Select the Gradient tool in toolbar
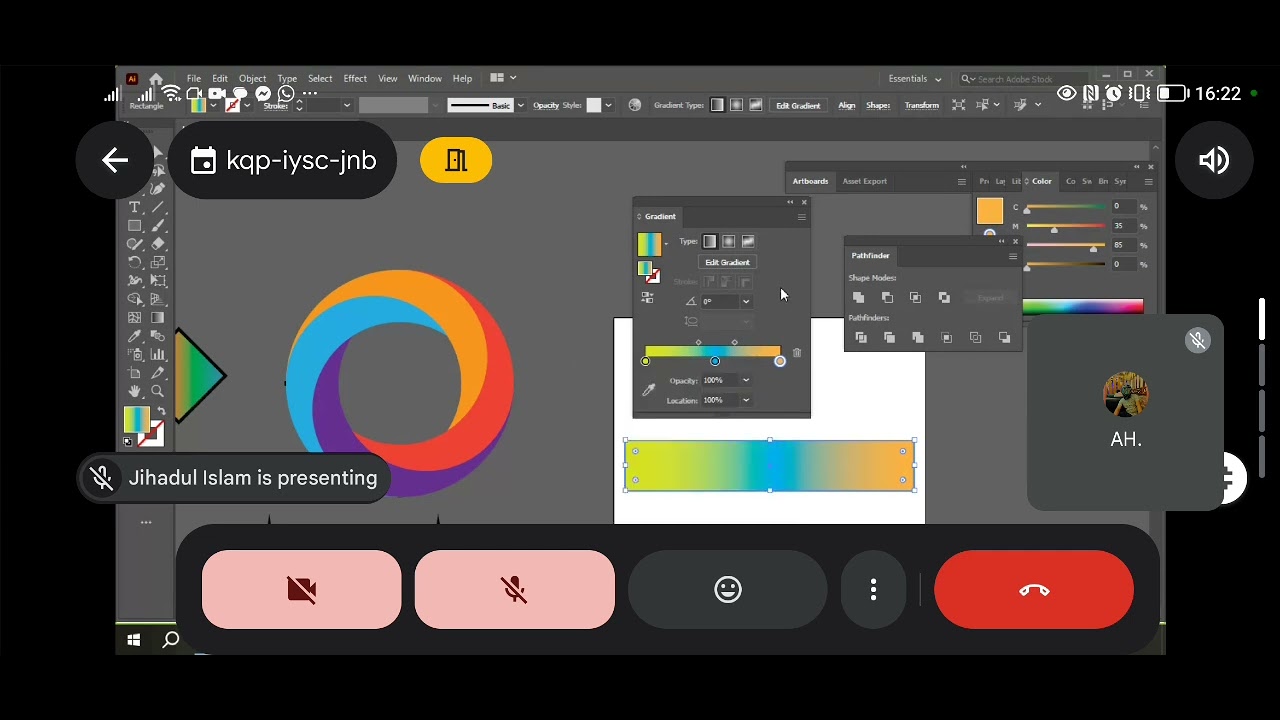Image resolution: width=1280 pixels, height=720 pixels. 158,318
